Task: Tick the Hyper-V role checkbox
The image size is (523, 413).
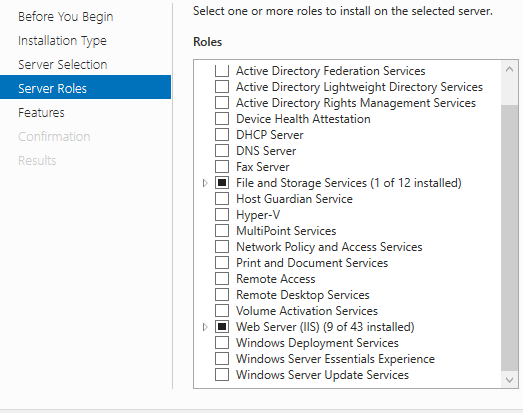Action: click(222, 215)
